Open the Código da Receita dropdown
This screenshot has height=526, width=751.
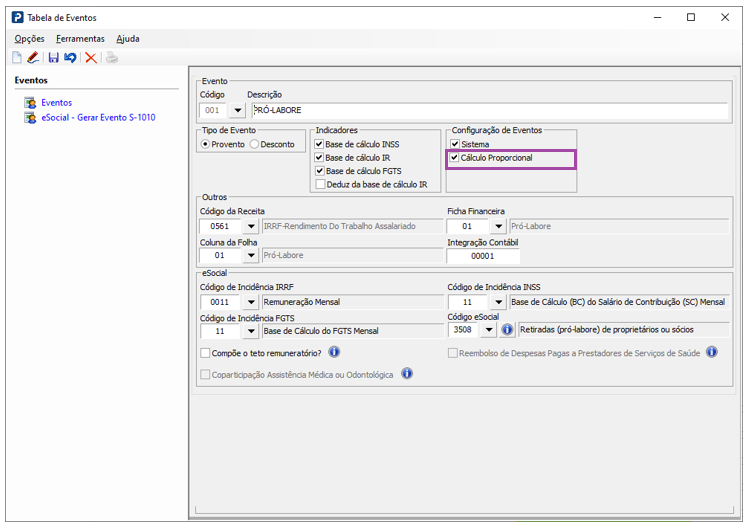pyautogui.click(x=250, y=227)
